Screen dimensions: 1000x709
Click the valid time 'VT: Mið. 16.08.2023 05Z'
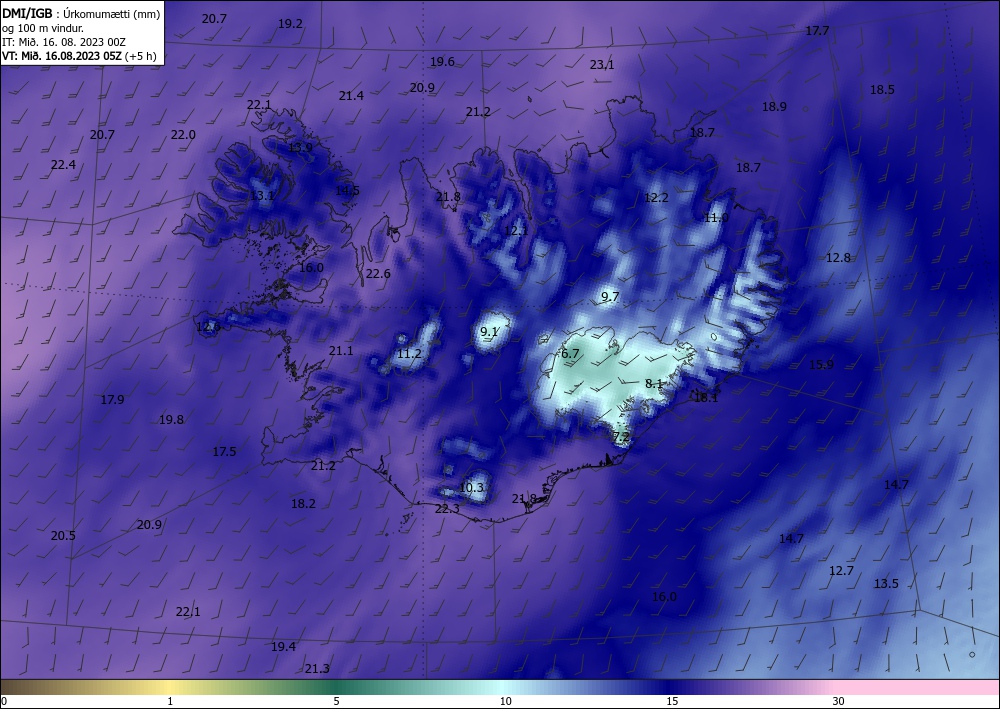(62, 56)
